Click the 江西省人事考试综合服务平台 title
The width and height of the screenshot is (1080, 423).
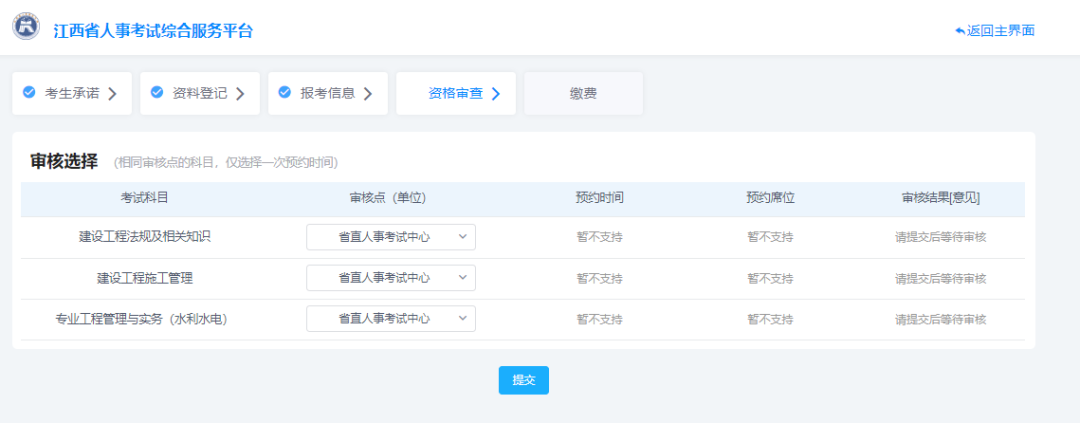(x=154, y=31)
